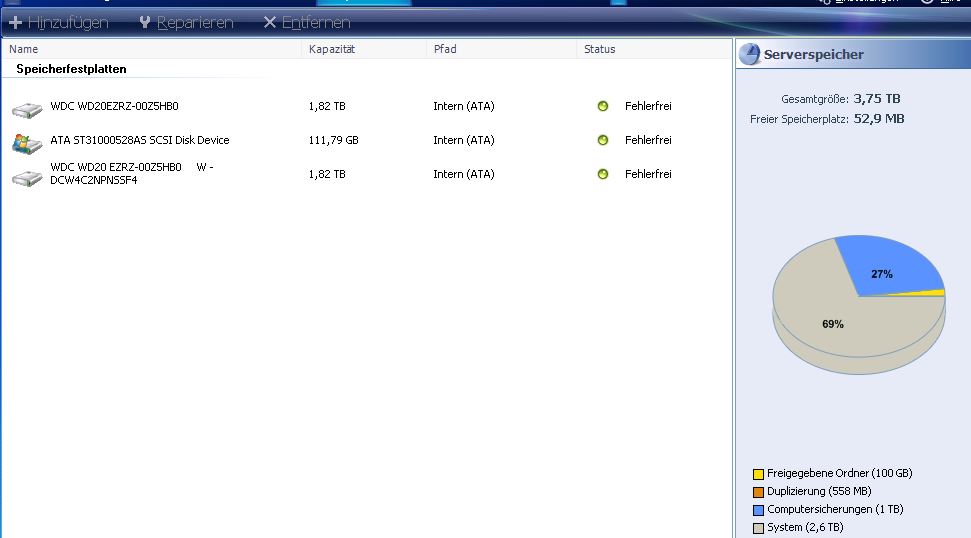Click the orange Duplizierung legend swatch
Image resolution: width=971 pixels, height=538 pixels.
(x=758, y=492)
